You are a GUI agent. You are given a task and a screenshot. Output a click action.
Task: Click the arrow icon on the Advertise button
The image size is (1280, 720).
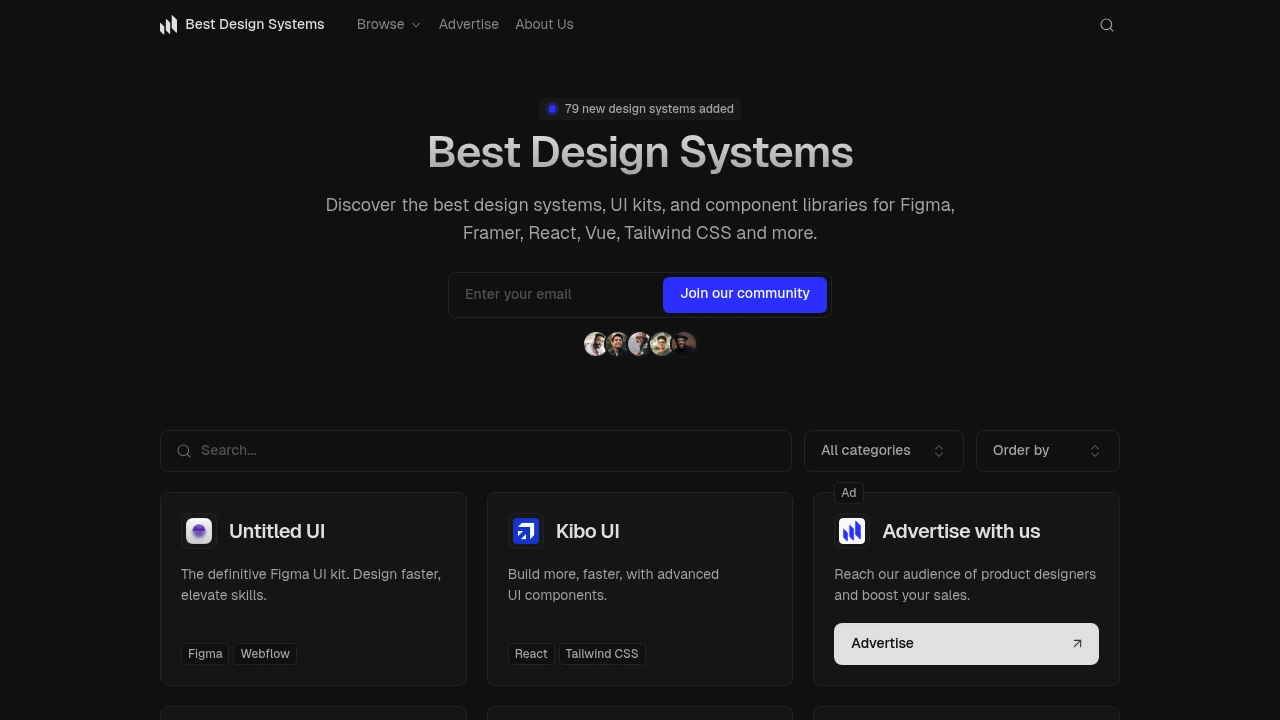point(1077,643)
